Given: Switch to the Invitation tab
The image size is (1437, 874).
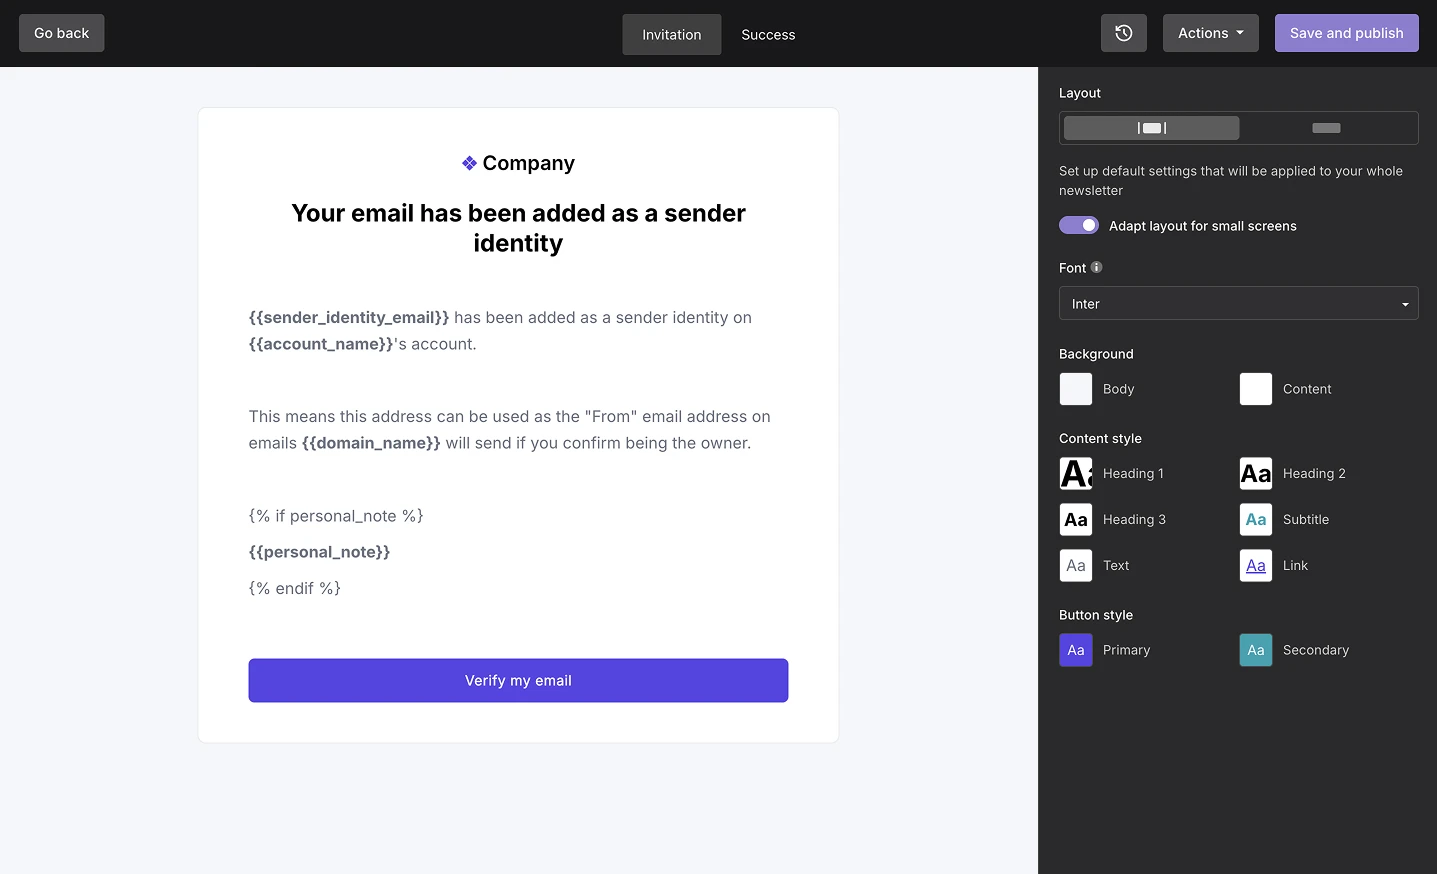Looking at the screenshot, I should (671, 35).
